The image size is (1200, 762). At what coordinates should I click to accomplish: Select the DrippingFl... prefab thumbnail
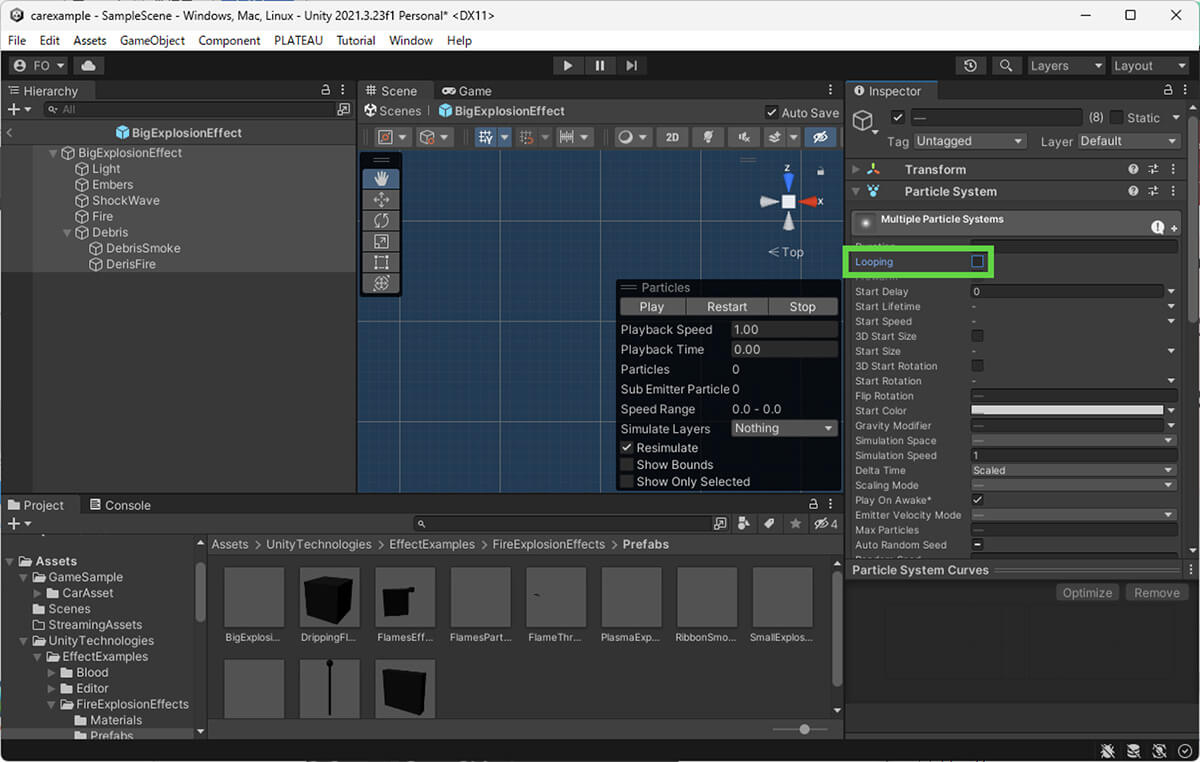[329, 598]
